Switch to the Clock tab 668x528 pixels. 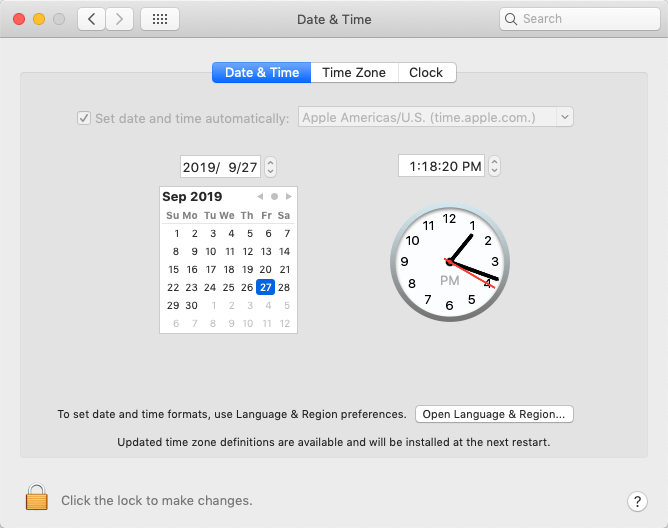click(x=426, y=72)
